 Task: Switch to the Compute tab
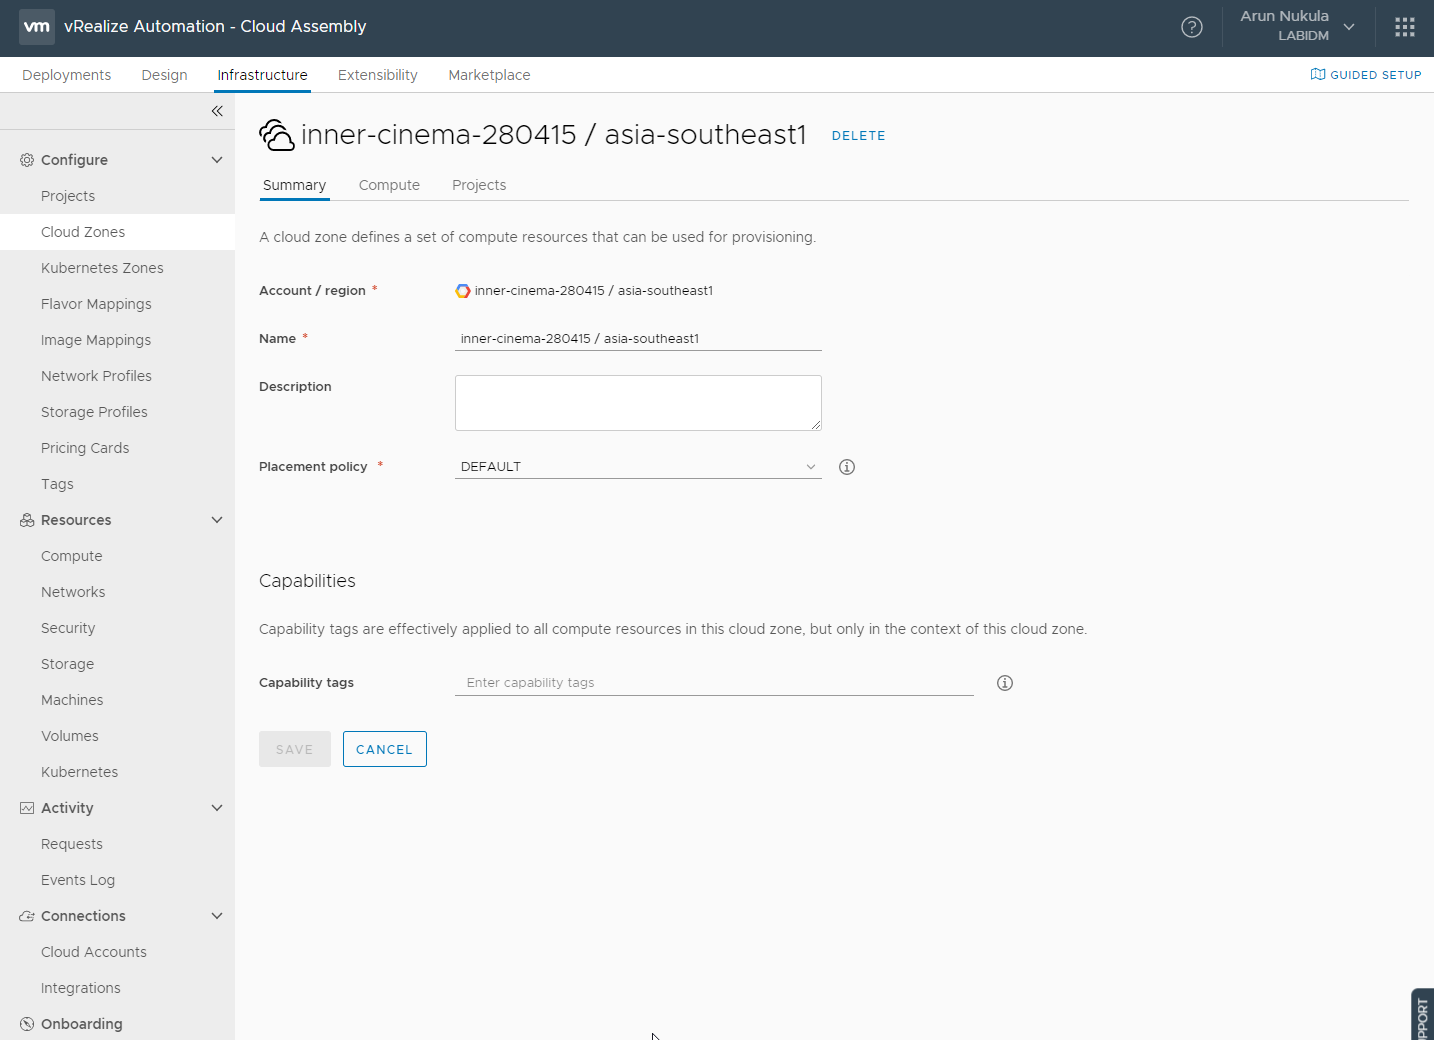[x=389, y=185]
